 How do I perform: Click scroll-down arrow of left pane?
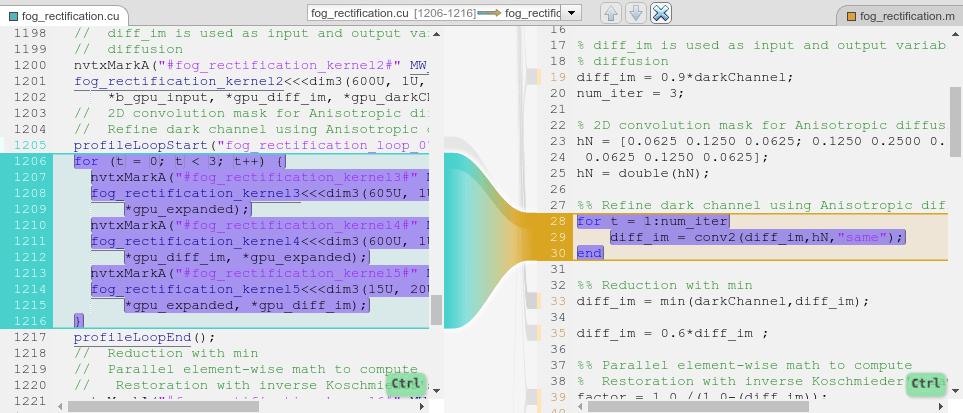tap(436, 390)
